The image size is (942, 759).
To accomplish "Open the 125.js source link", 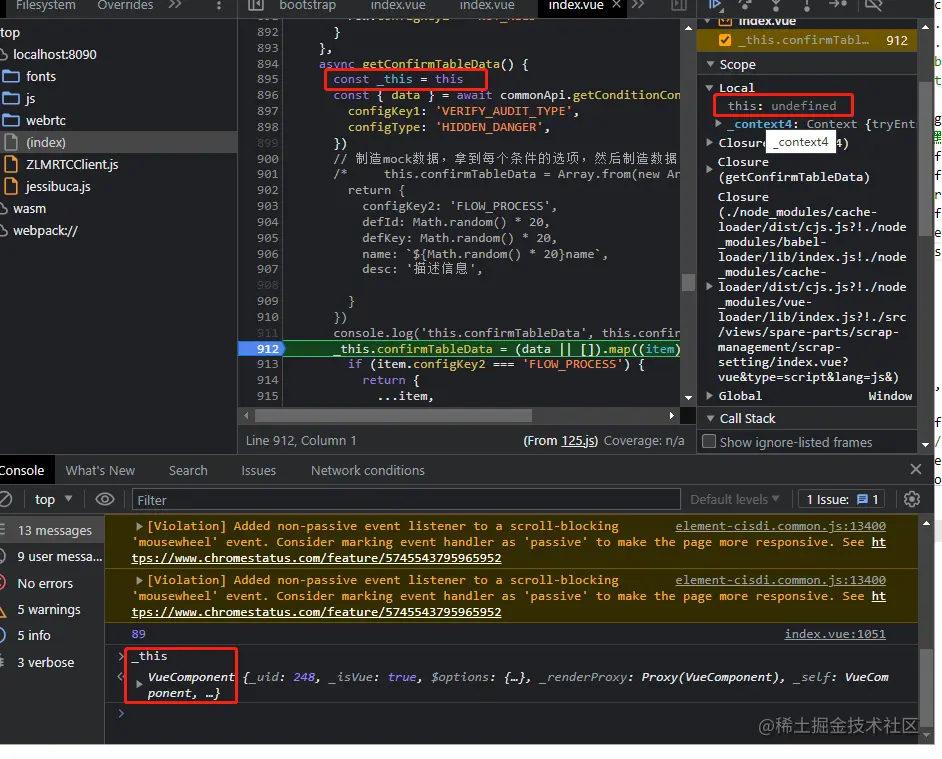I will tap(578, 440).
